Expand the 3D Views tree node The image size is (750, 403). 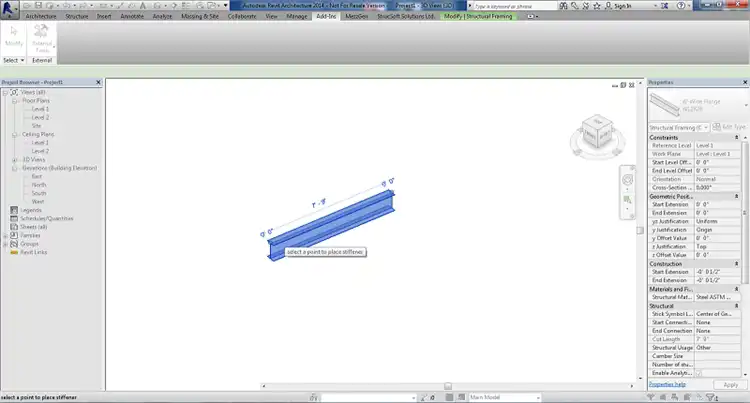click(14, 160)
